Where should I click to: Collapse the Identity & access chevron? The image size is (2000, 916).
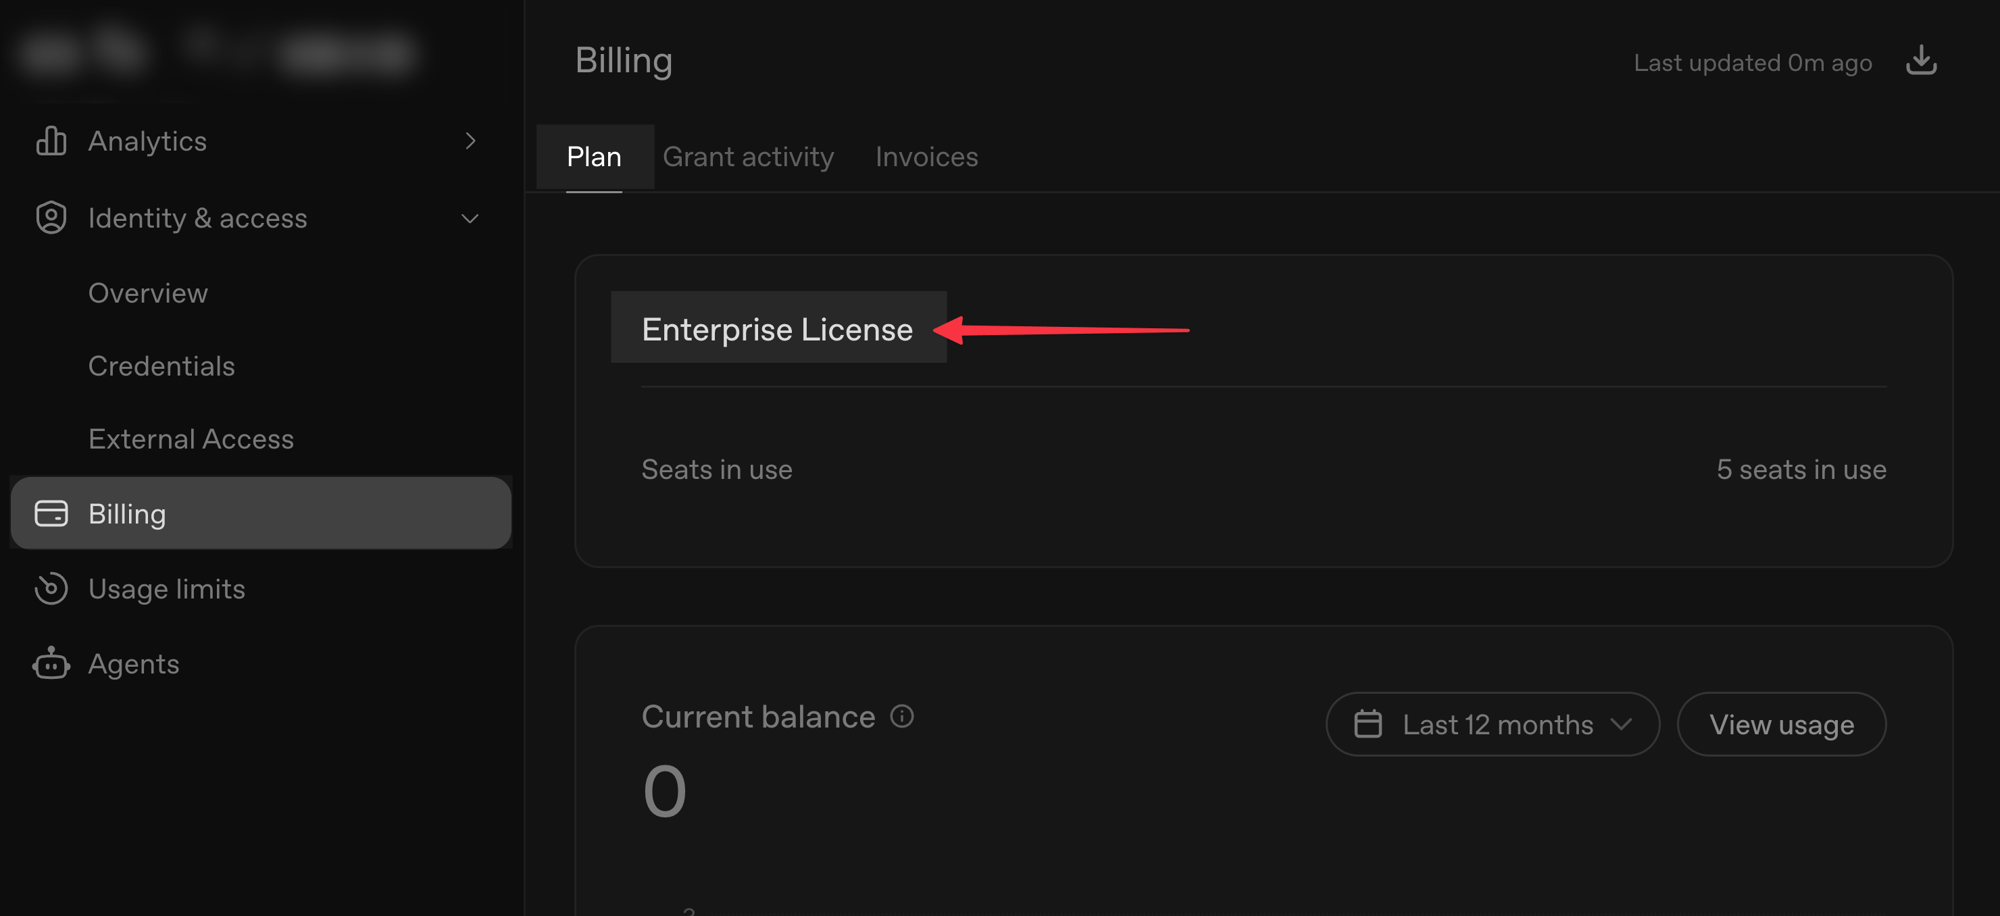coord(470,218)
